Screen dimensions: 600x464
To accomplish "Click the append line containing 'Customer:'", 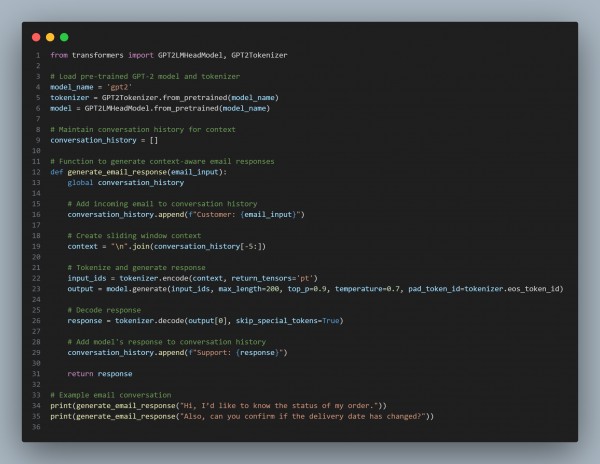I will point(186,215).
